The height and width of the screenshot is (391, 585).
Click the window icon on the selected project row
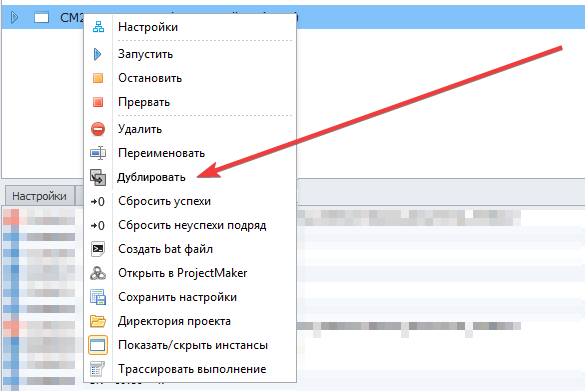point(41,17)
